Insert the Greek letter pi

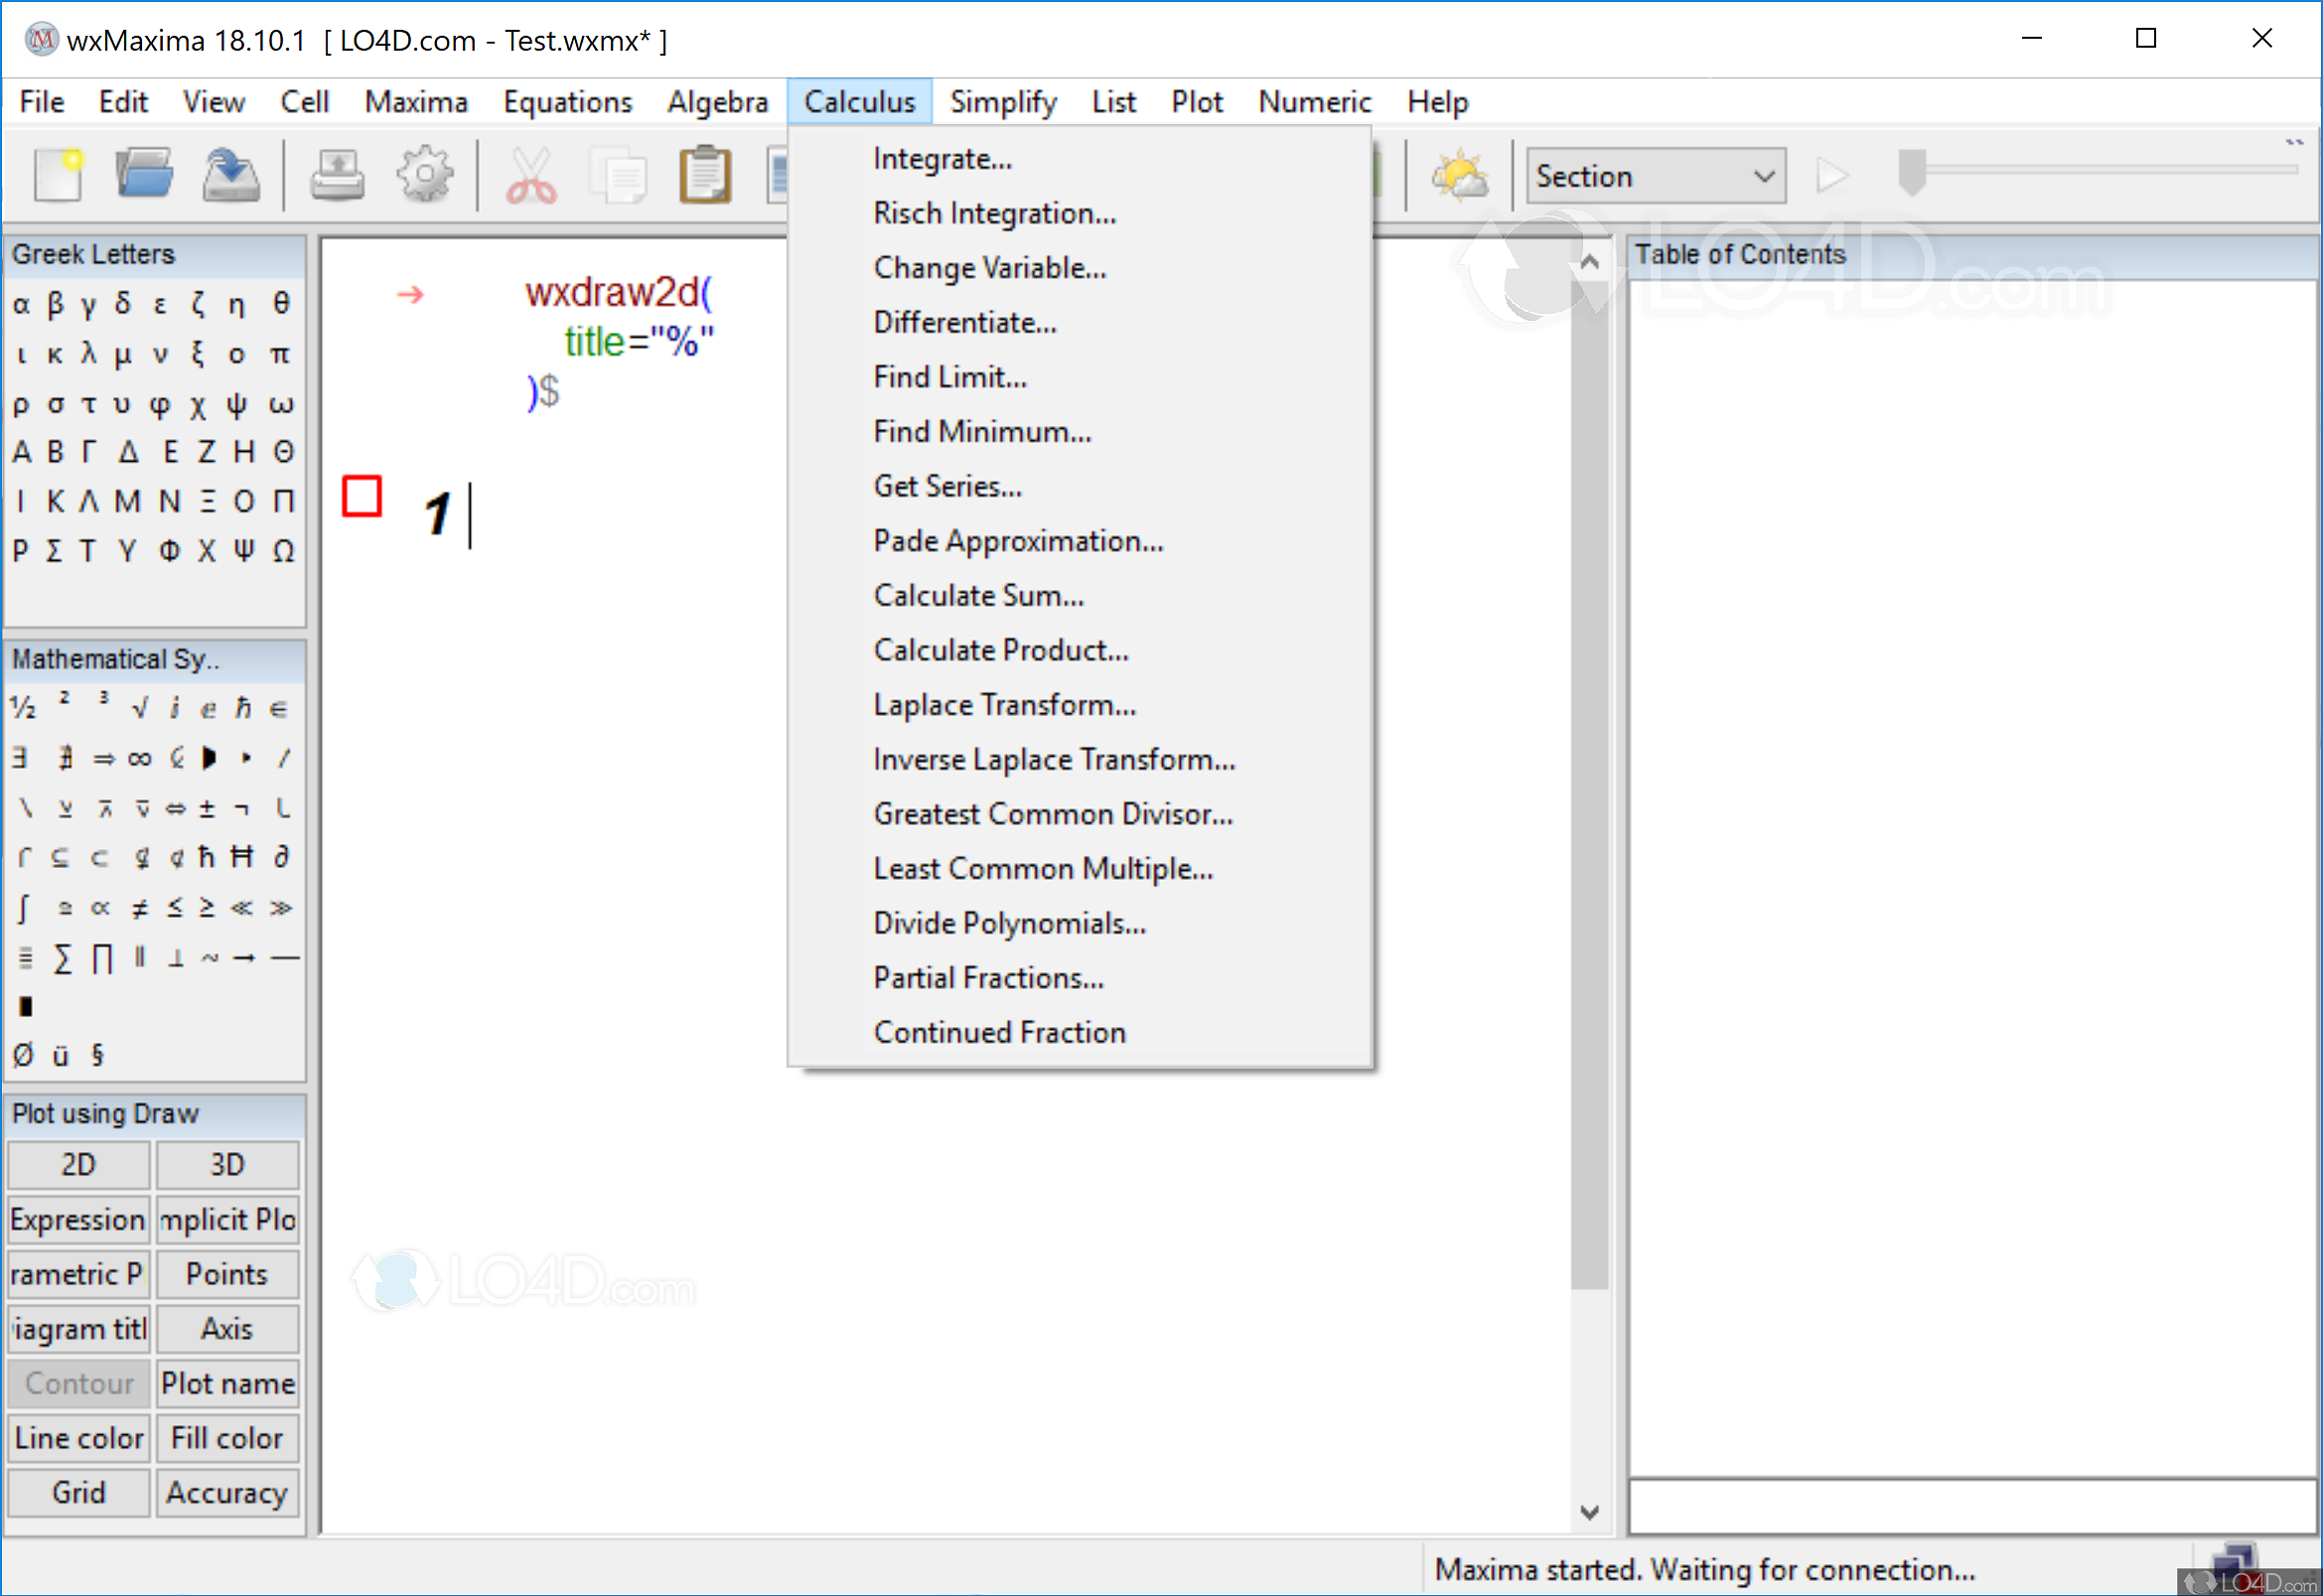pyautogui.click(x=280, y=354)
